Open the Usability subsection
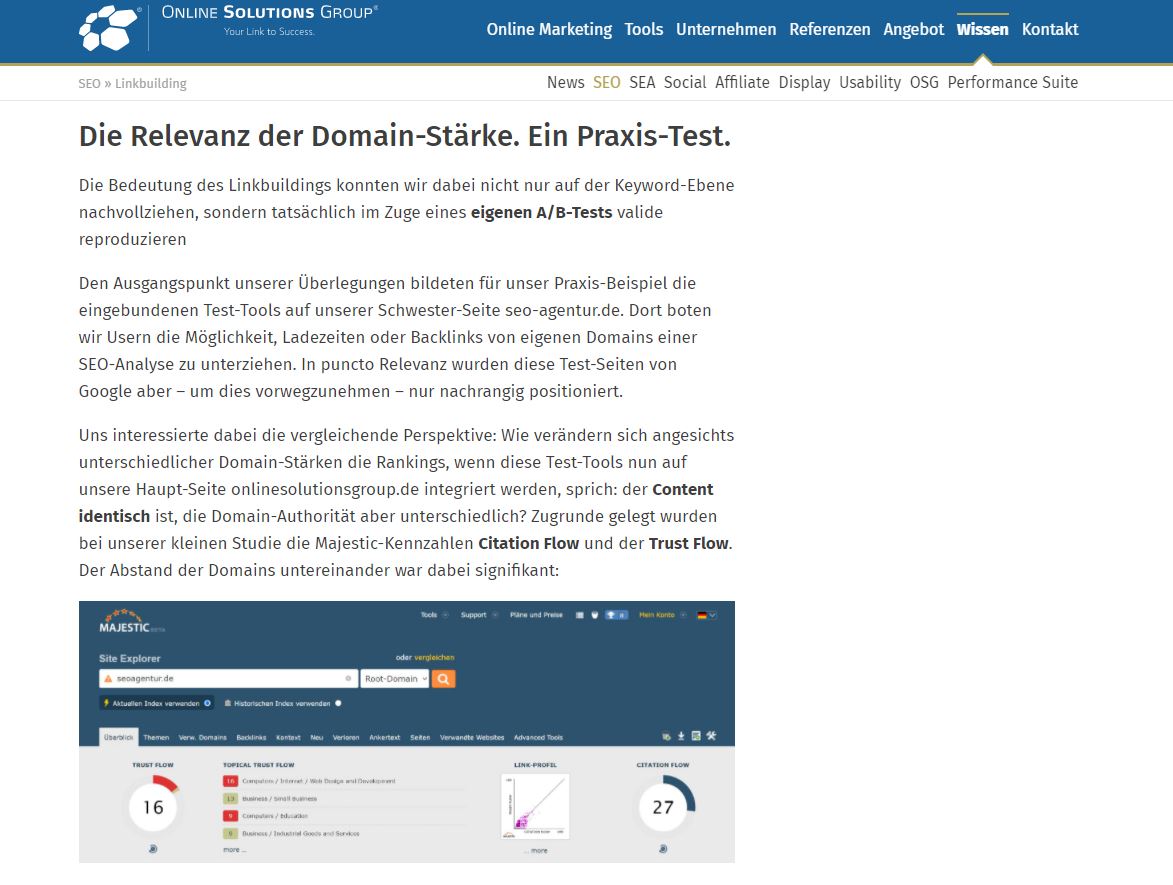Screen dimensions: 1173x885 870,82
